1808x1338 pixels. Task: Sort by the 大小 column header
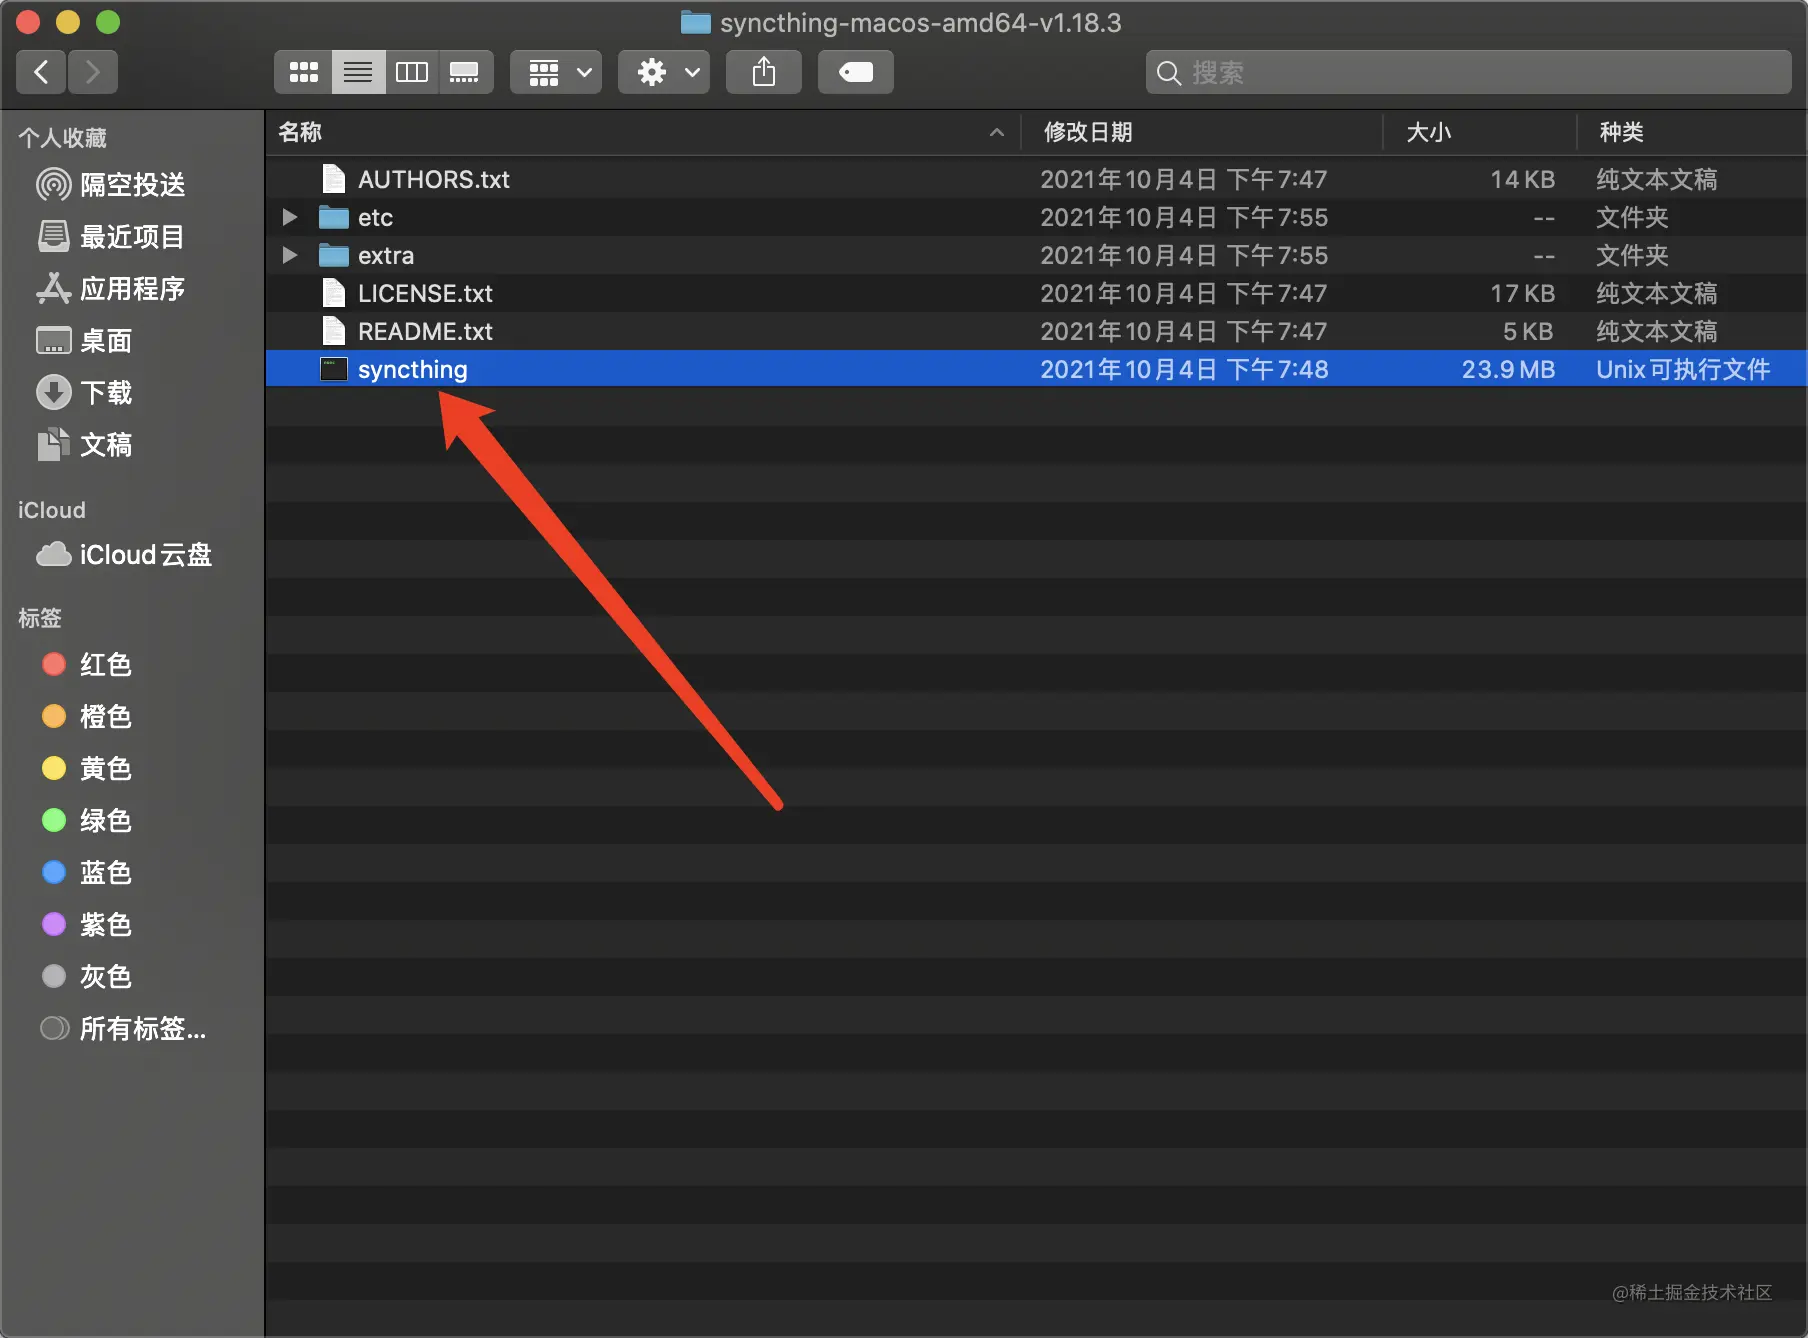pyautogui.click(x=1480, y=132)
